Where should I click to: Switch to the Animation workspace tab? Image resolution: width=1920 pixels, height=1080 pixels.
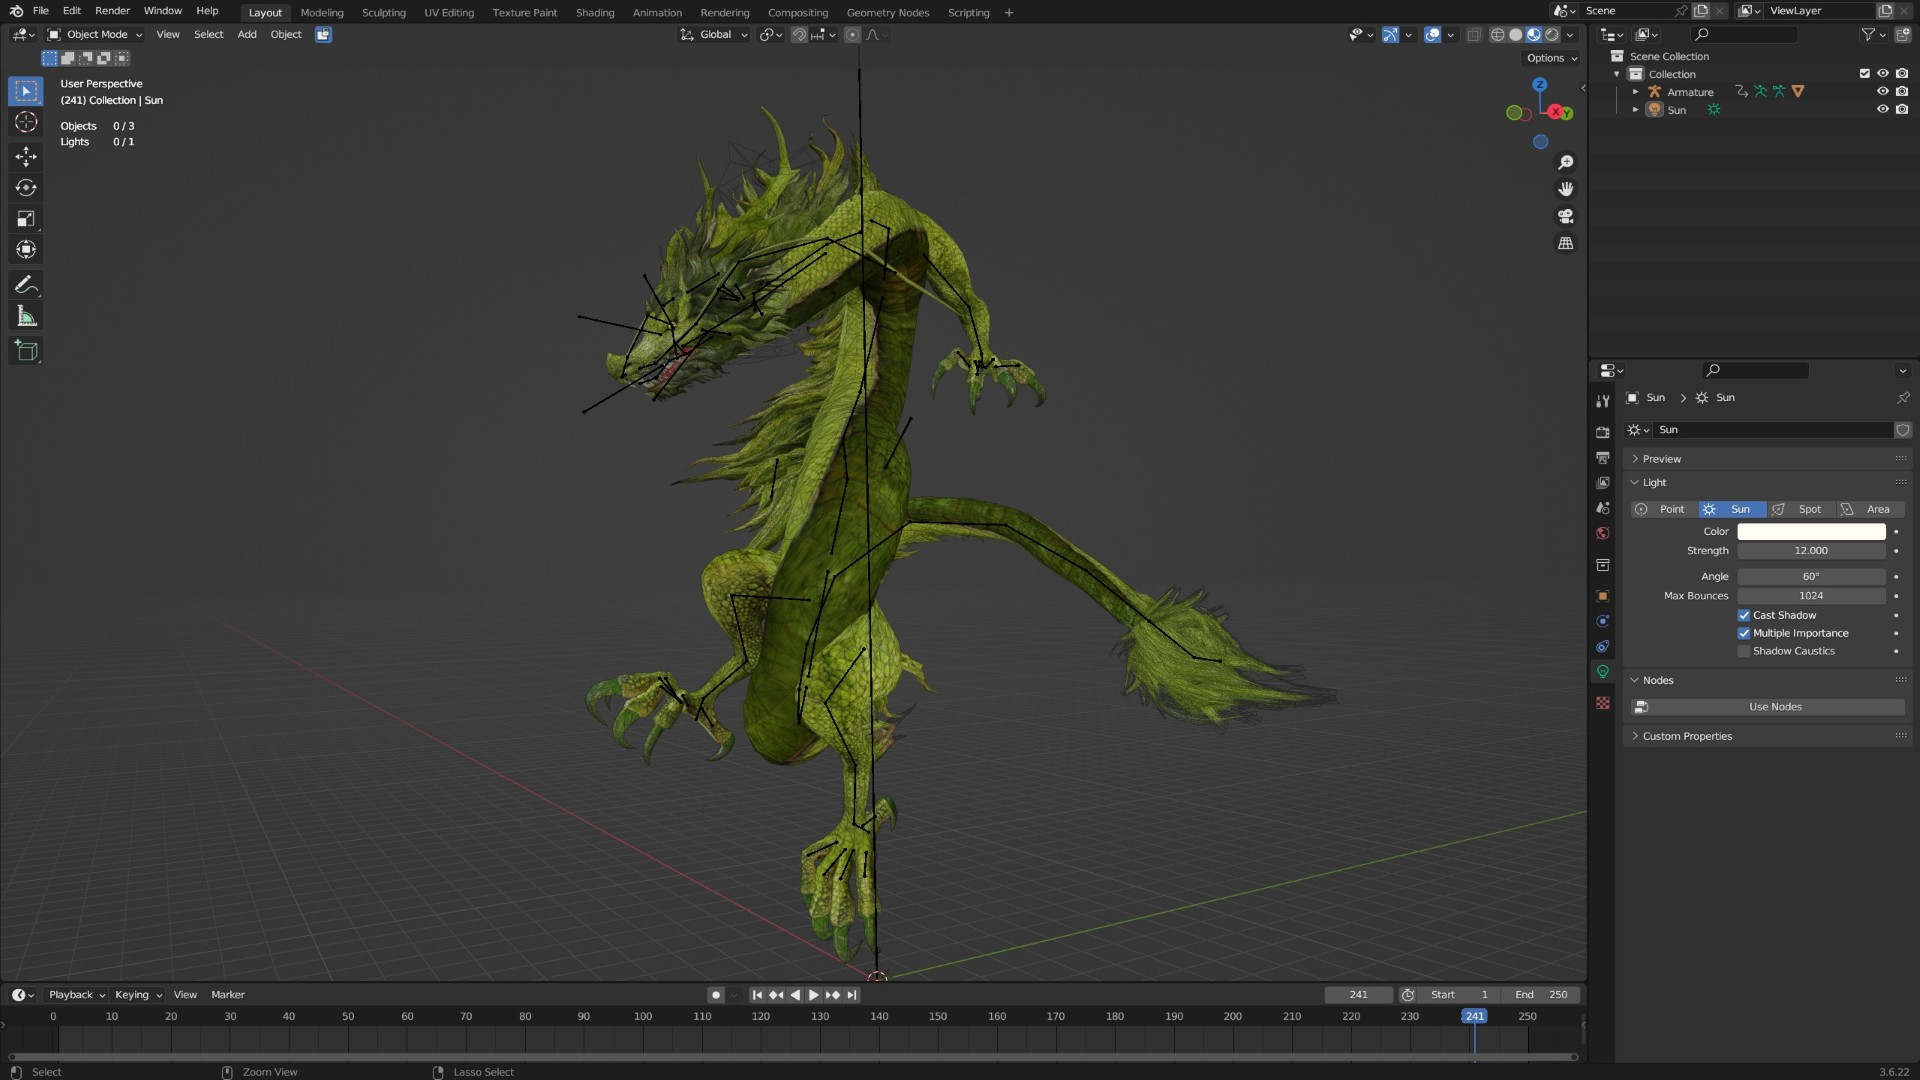(x=657, y=13)
